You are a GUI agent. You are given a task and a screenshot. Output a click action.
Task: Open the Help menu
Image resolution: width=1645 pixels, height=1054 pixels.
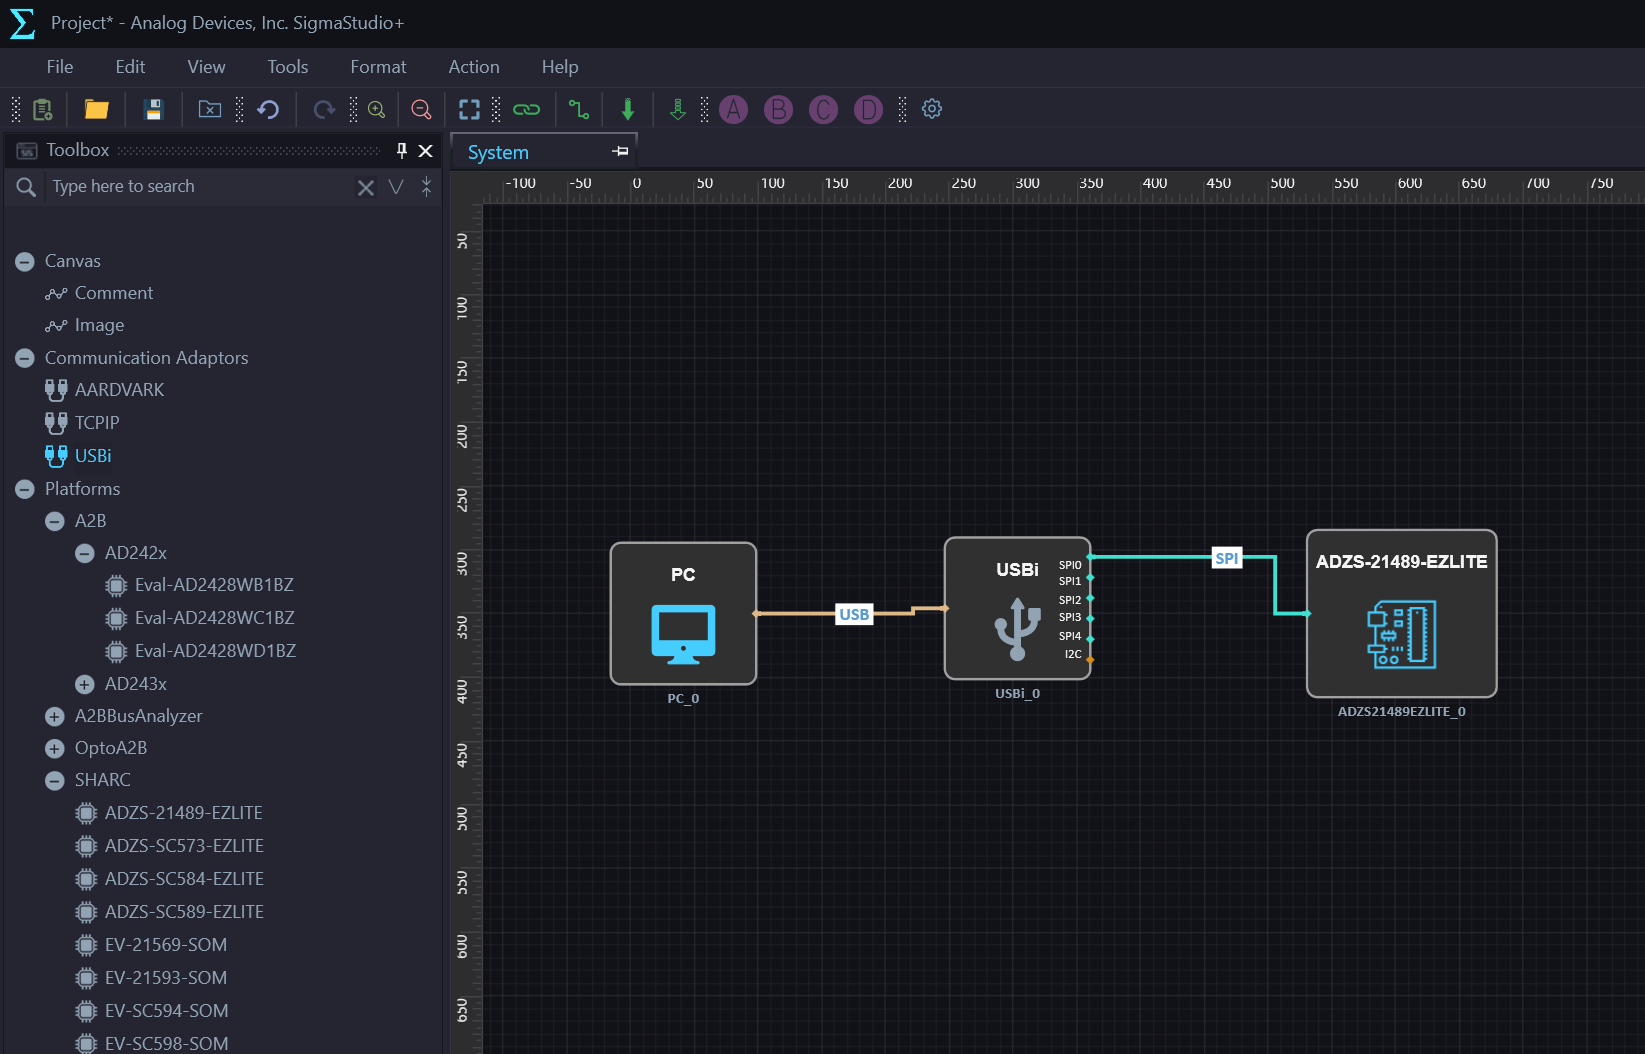(x=560, y=67)
